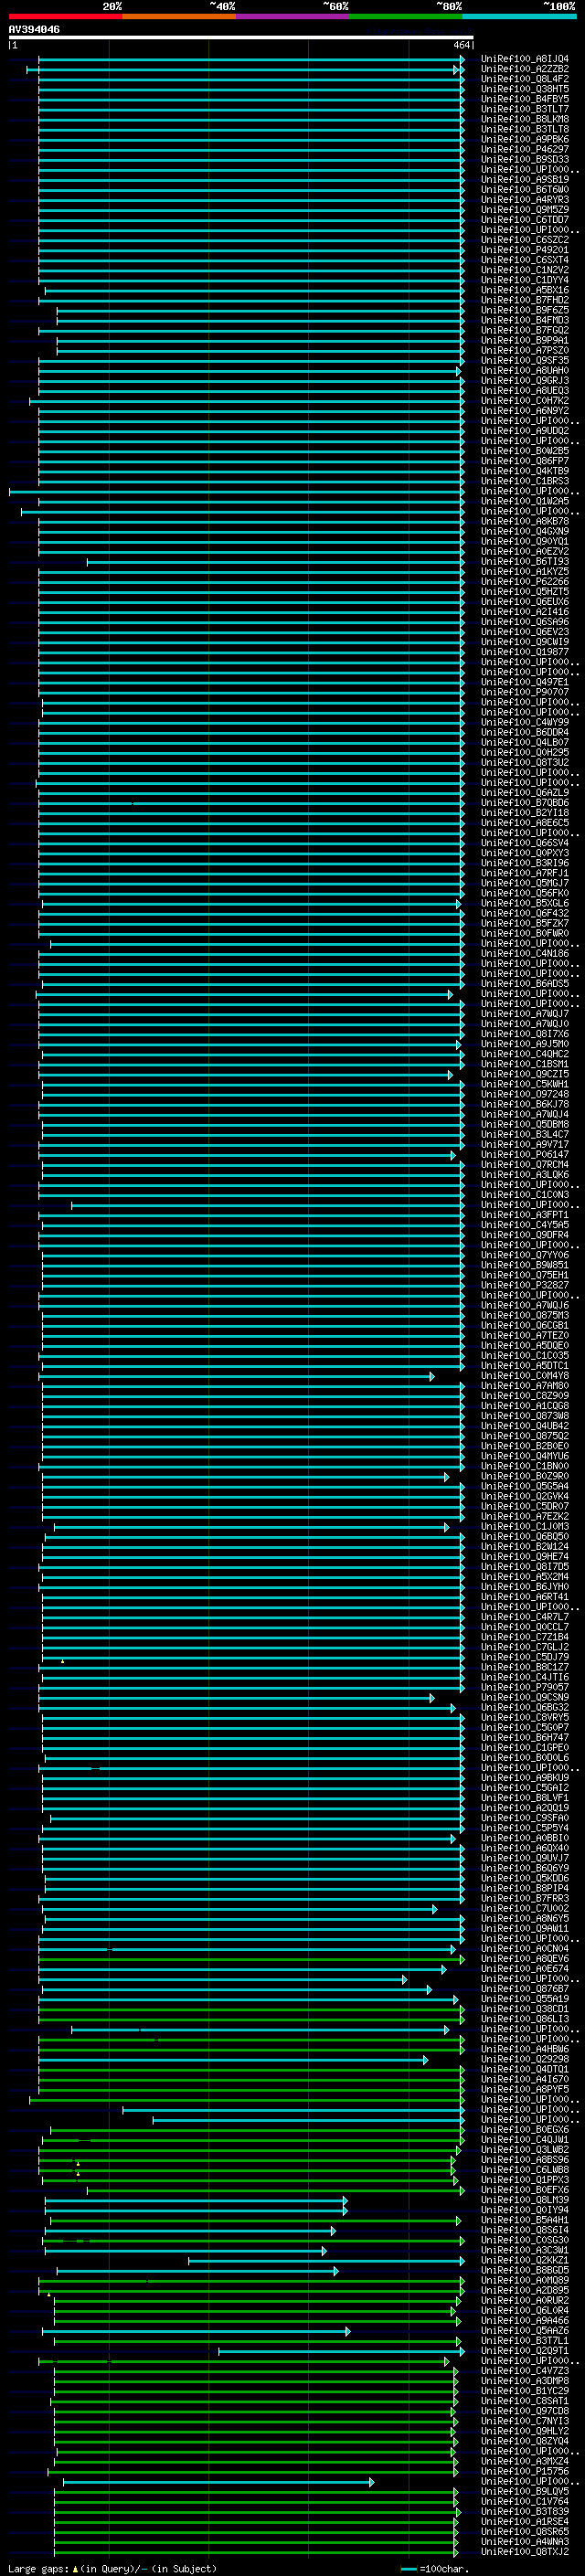
Task: Open hit UniRef100_A2ZZB2
Action: (524, 69)
